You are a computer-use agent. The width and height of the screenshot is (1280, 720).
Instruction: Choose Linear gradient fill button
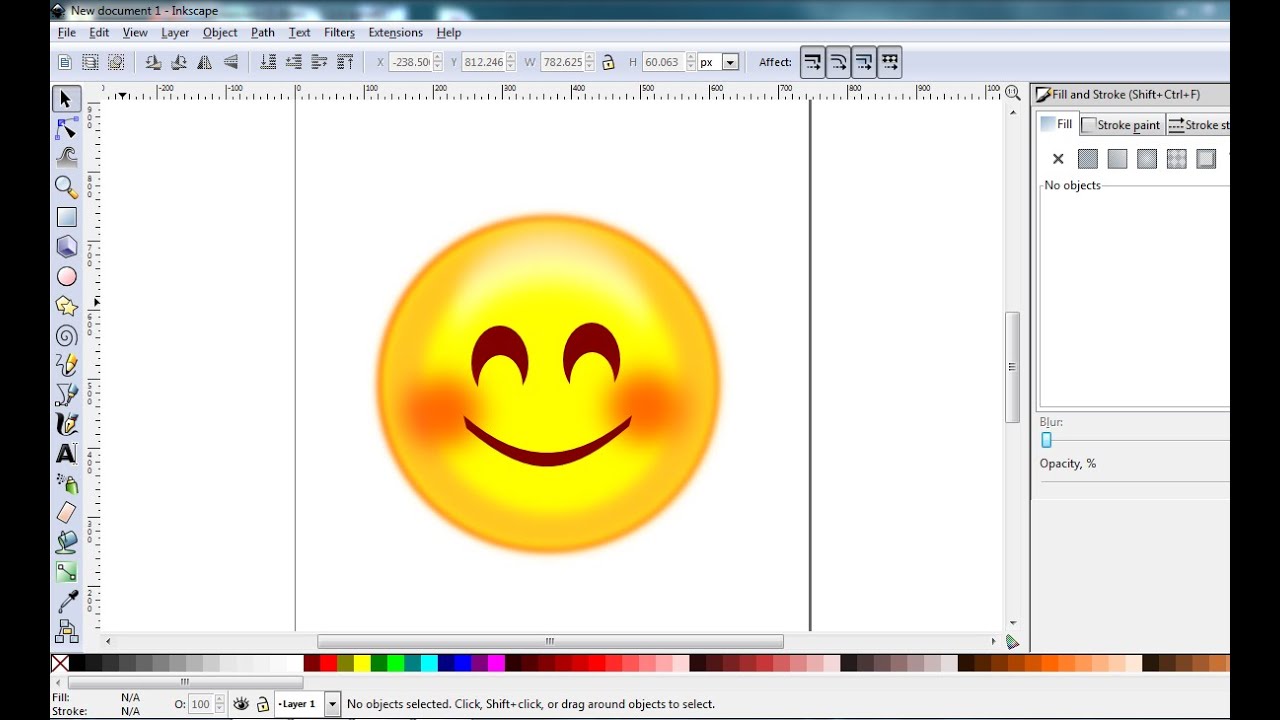tap(1117, 159)
